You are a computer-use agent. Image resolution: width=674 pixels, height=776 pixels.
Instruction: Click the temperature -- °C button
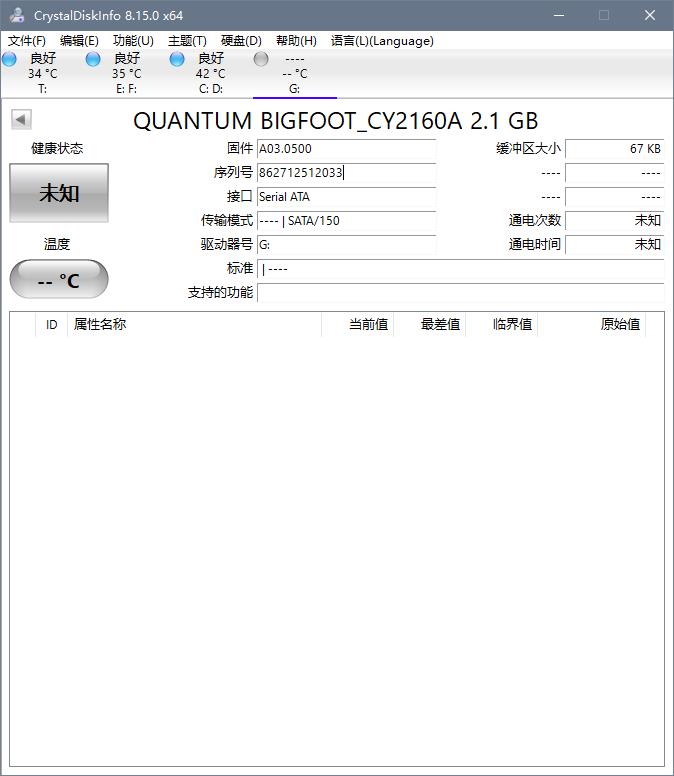pyautogui.click(x=59, y=280)
